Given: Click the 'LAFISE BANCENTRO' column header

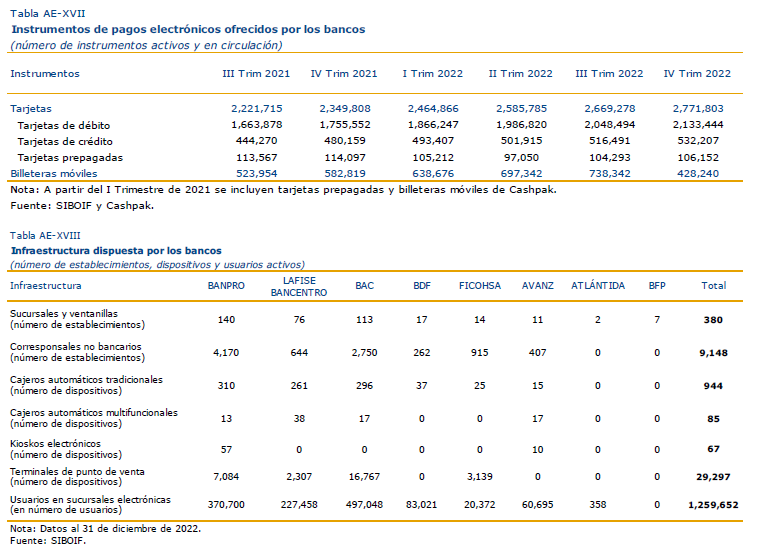Looking at the screenshot, I should 299,287.
